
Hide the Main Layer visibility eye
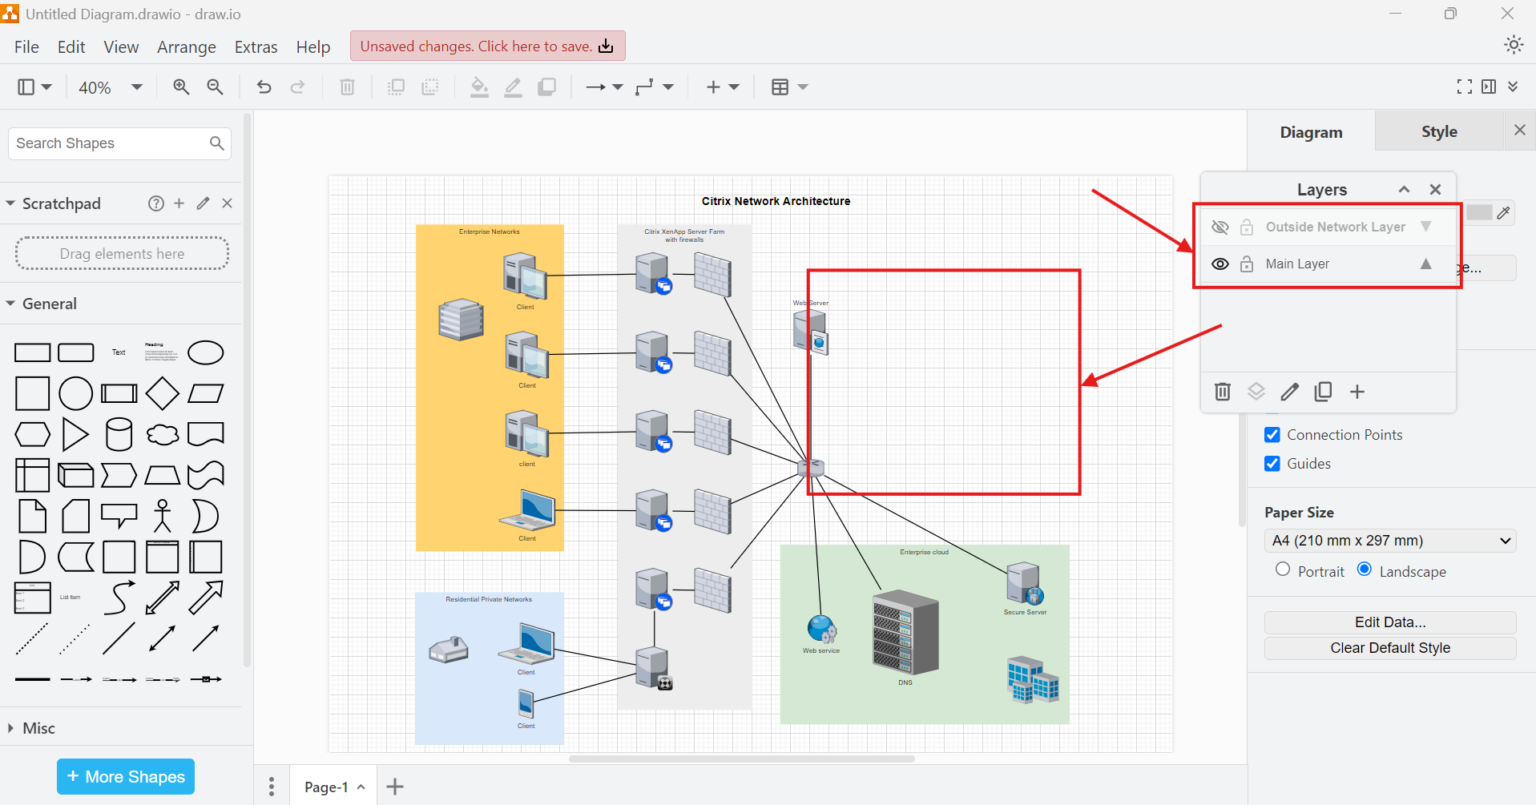click(x=1220, y=263)
